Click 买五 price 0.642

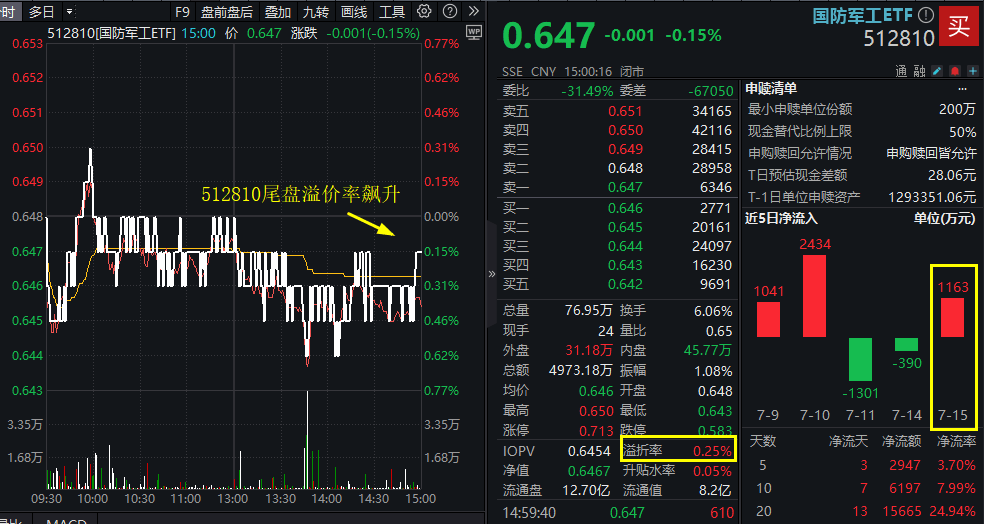click(x=625, y=284)
